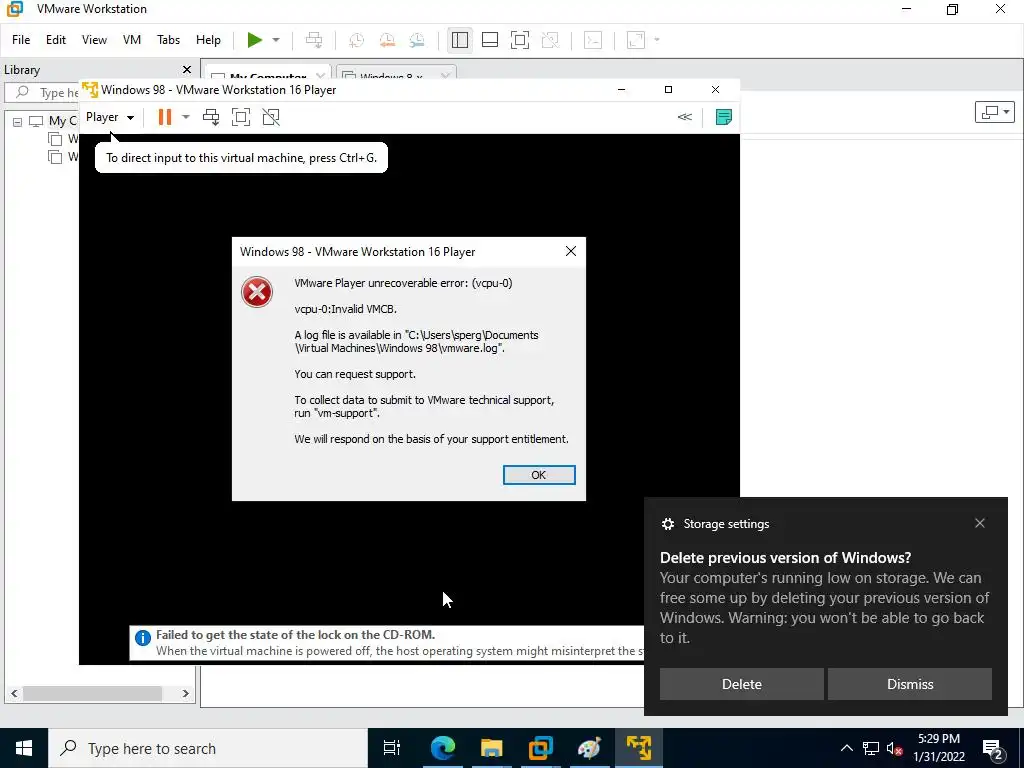Open the View menu

[94, 40]
